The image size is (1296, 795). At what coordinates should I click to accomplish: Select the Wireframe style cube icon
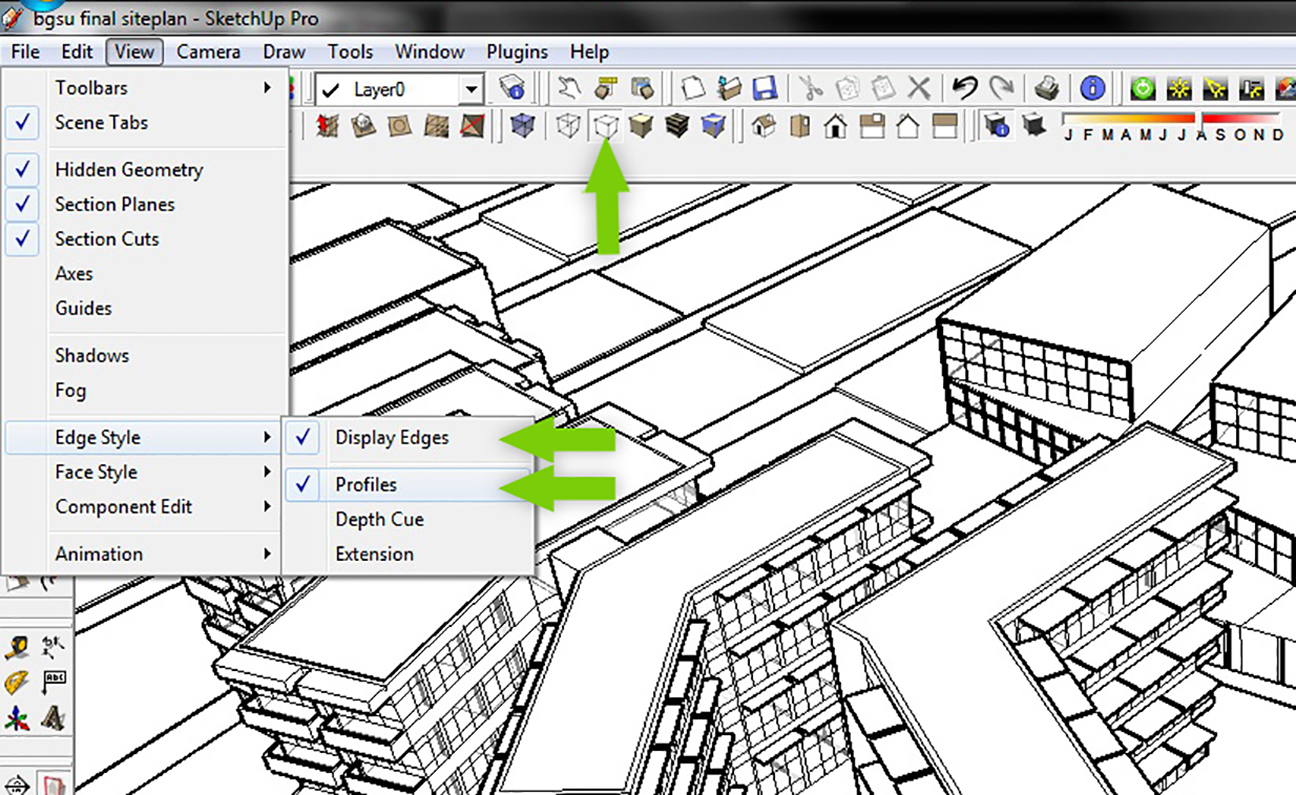pyautogui.click(x=569, y=126)
